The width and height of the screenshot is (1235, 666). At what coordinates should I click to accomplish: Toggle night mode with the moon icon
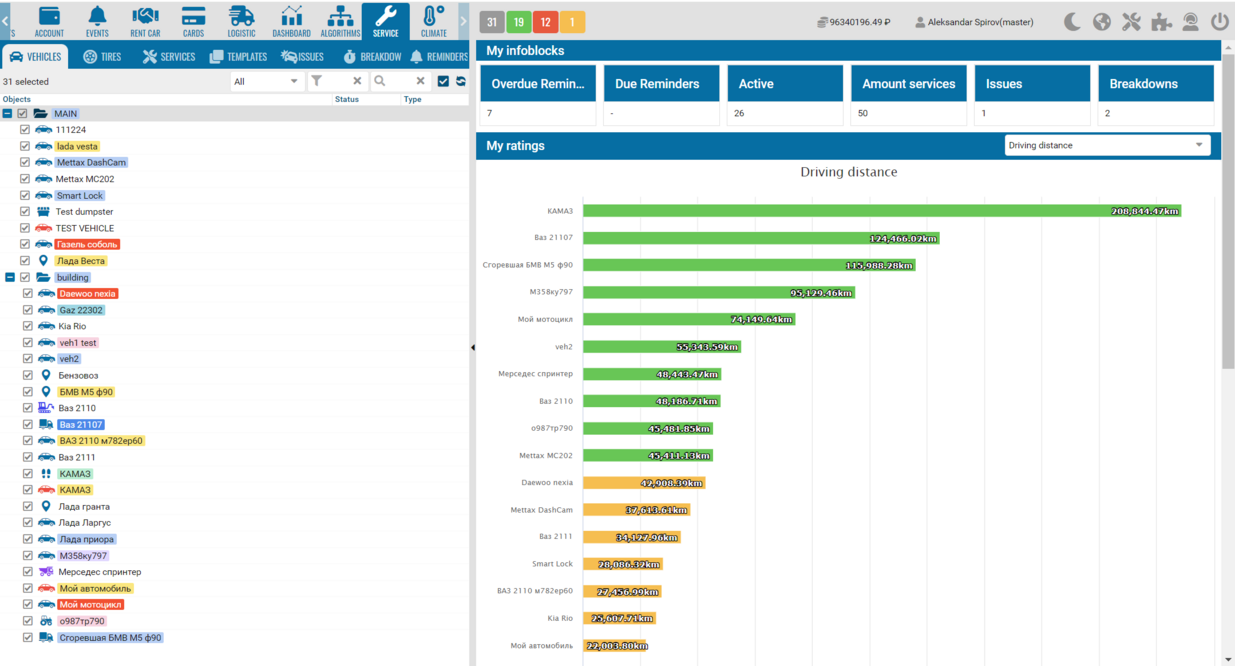coord(1072,21)
